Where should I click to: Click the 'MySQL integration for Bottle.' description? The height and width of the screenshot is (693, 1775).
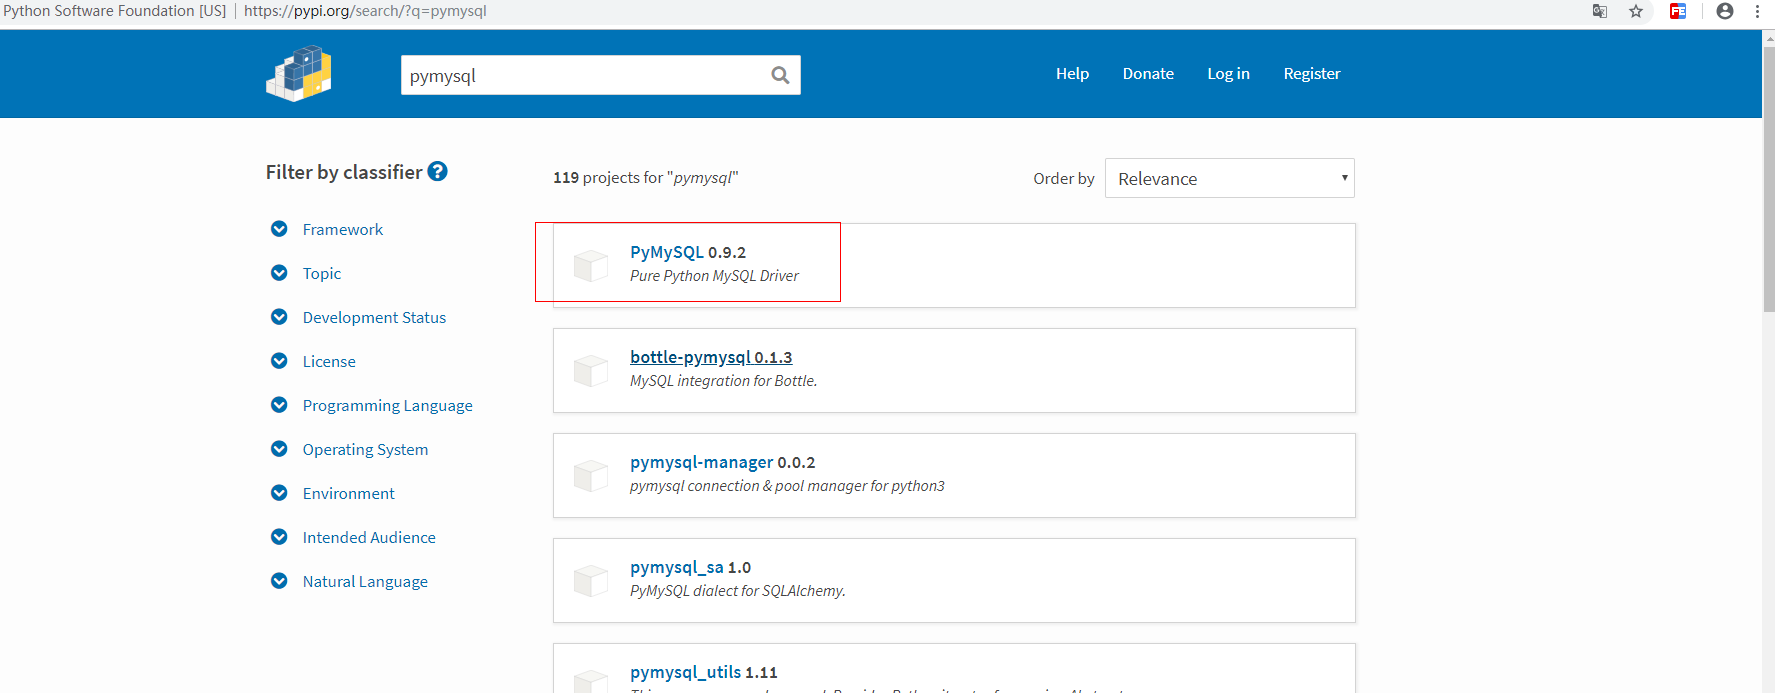pyautogui.click(x=723, y=381)
